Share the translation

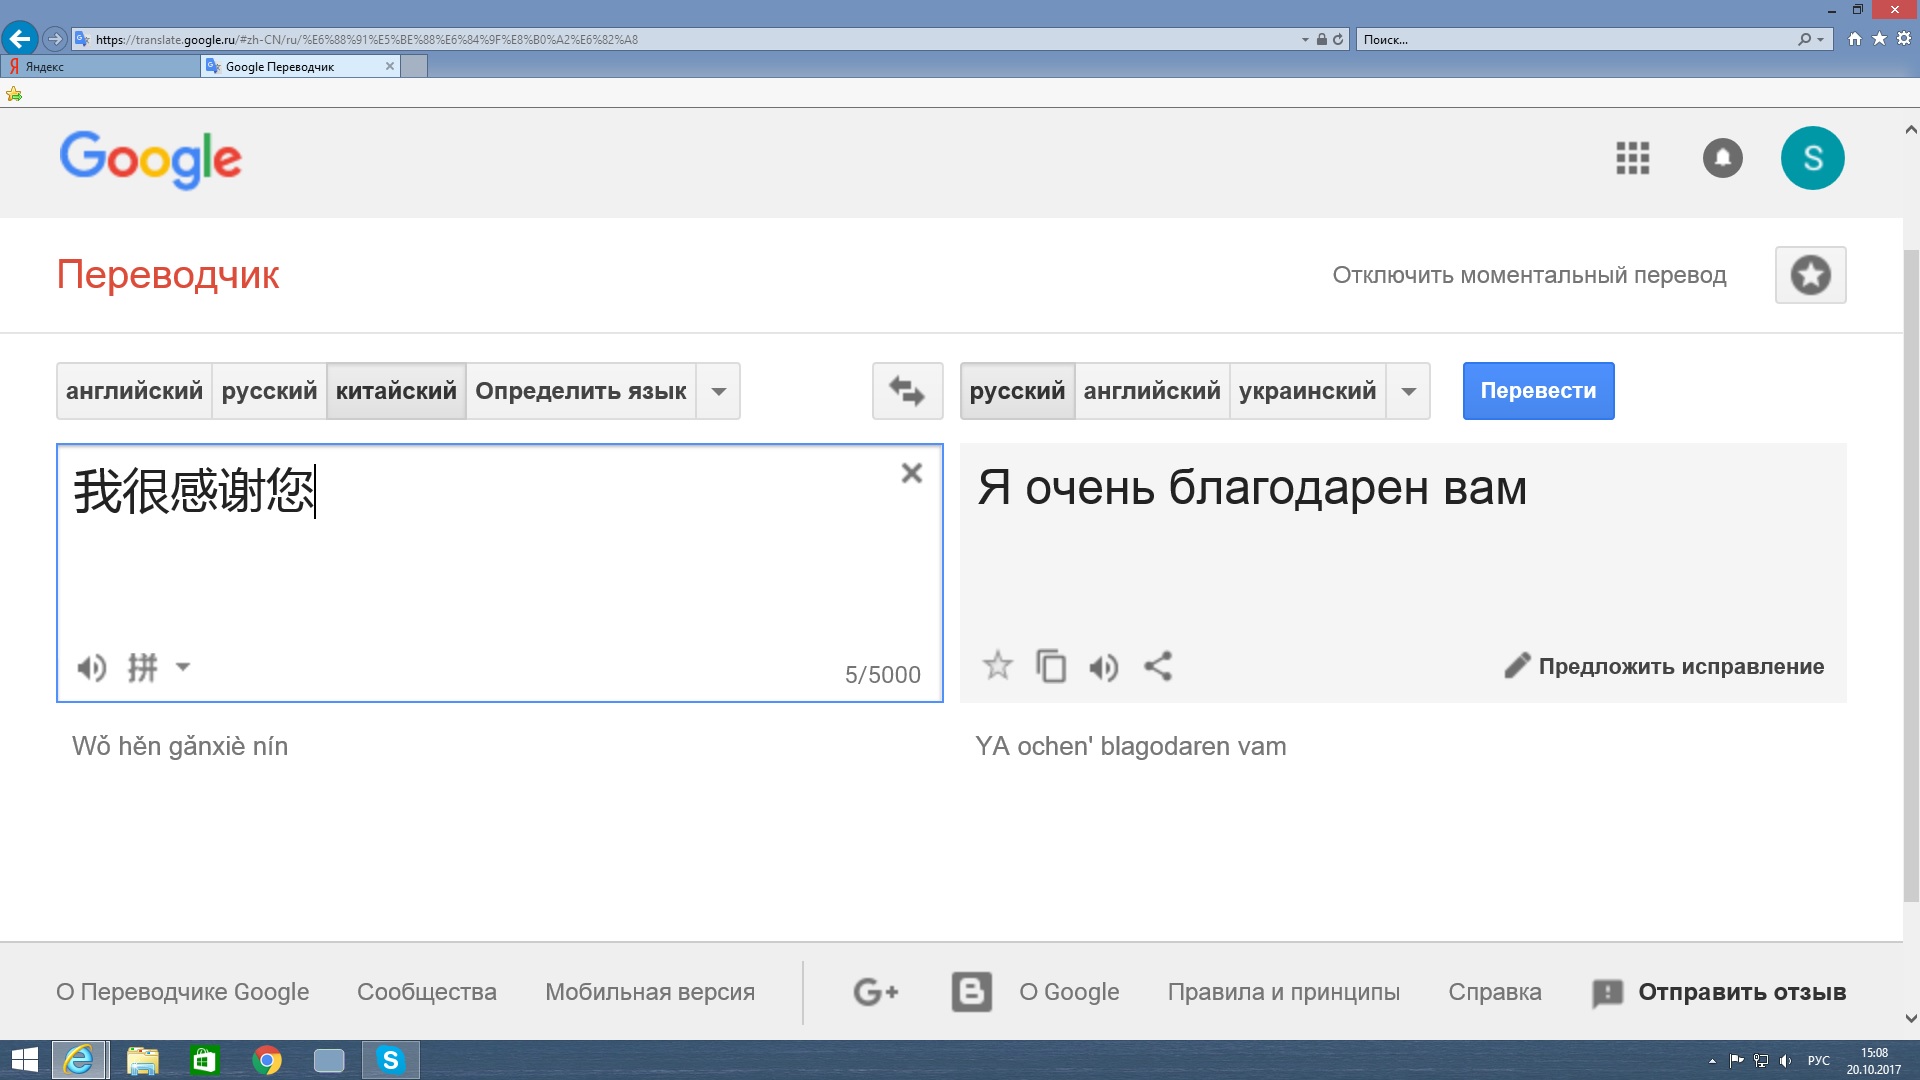point(1157,666)
